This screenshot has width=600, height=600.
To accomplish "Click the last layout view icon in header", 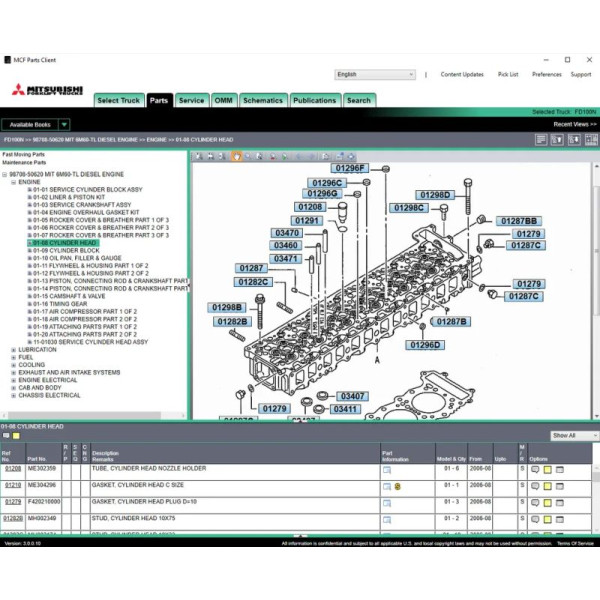I will pos(593,140).
